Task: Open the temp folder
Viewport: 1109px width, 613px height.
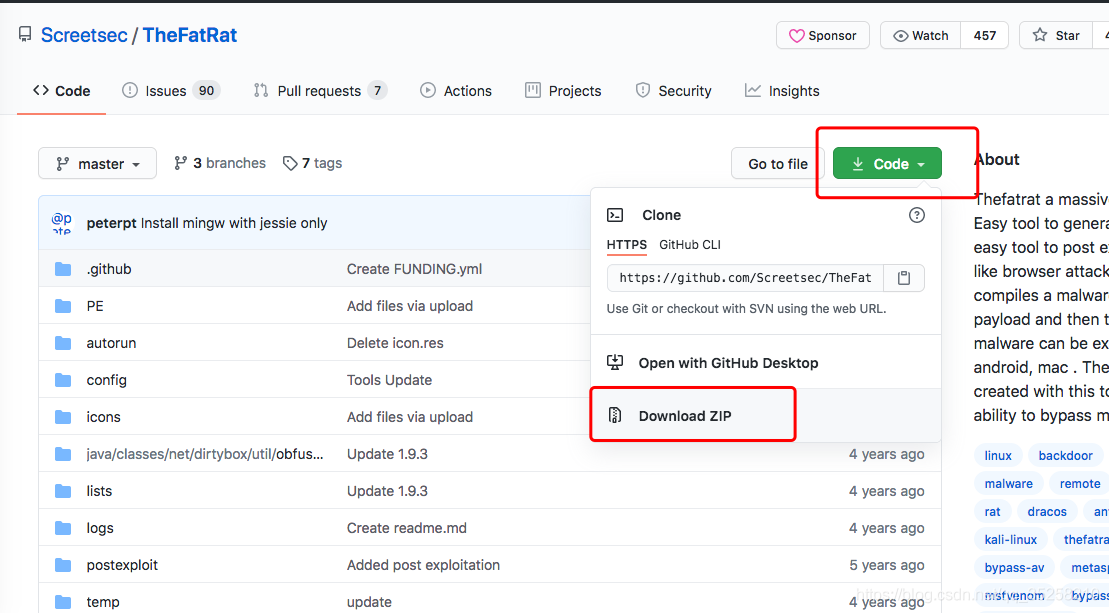Action: point(103,602)
